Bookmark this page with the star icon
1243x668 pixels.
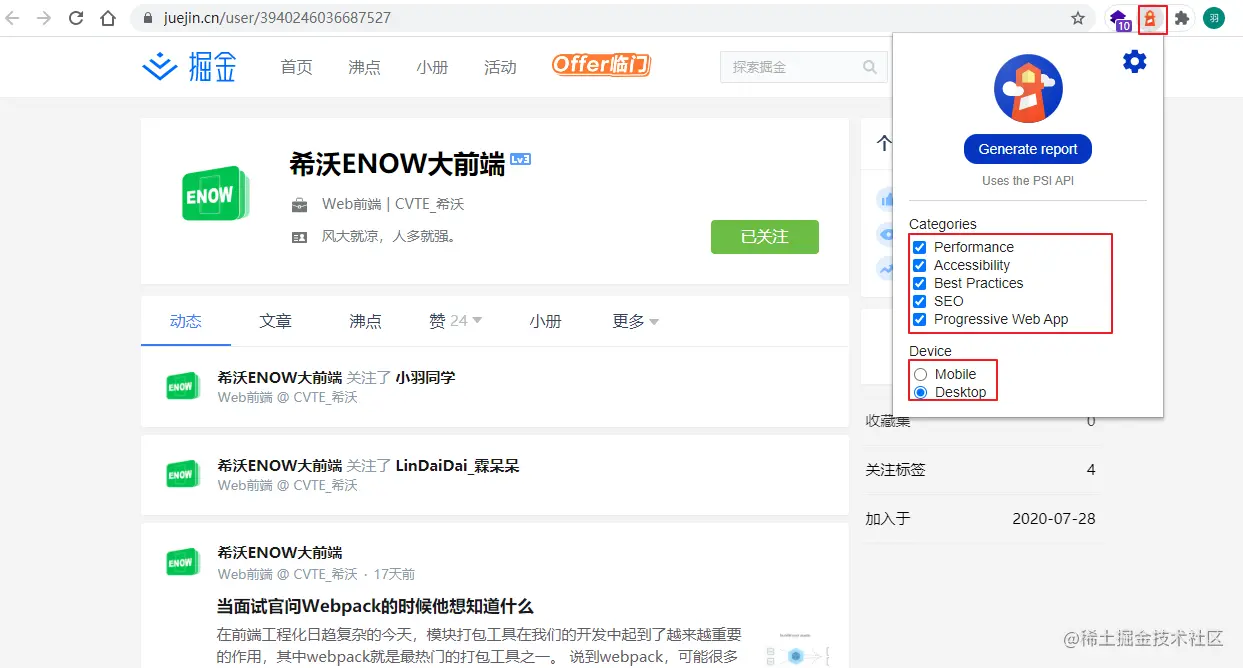point(1078,18)
